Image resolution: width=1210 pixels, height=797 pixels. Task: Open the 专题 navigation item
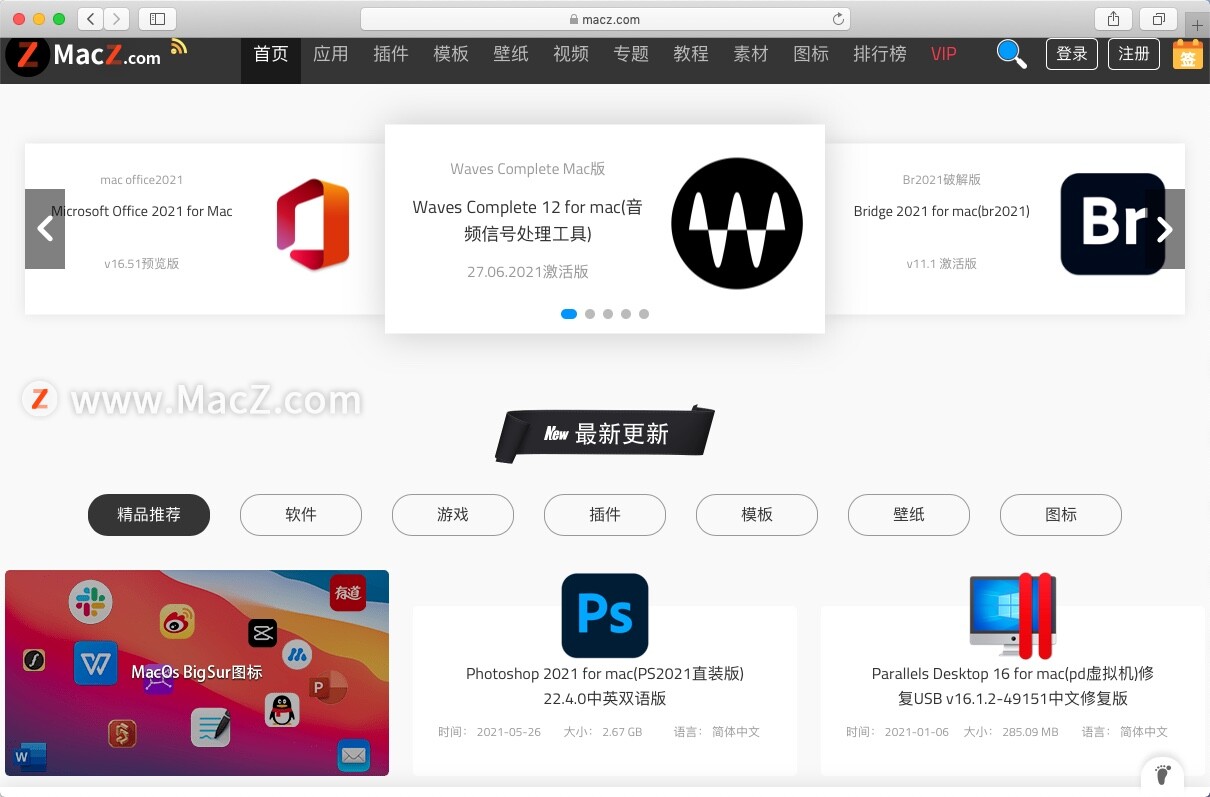coord(631,54)
